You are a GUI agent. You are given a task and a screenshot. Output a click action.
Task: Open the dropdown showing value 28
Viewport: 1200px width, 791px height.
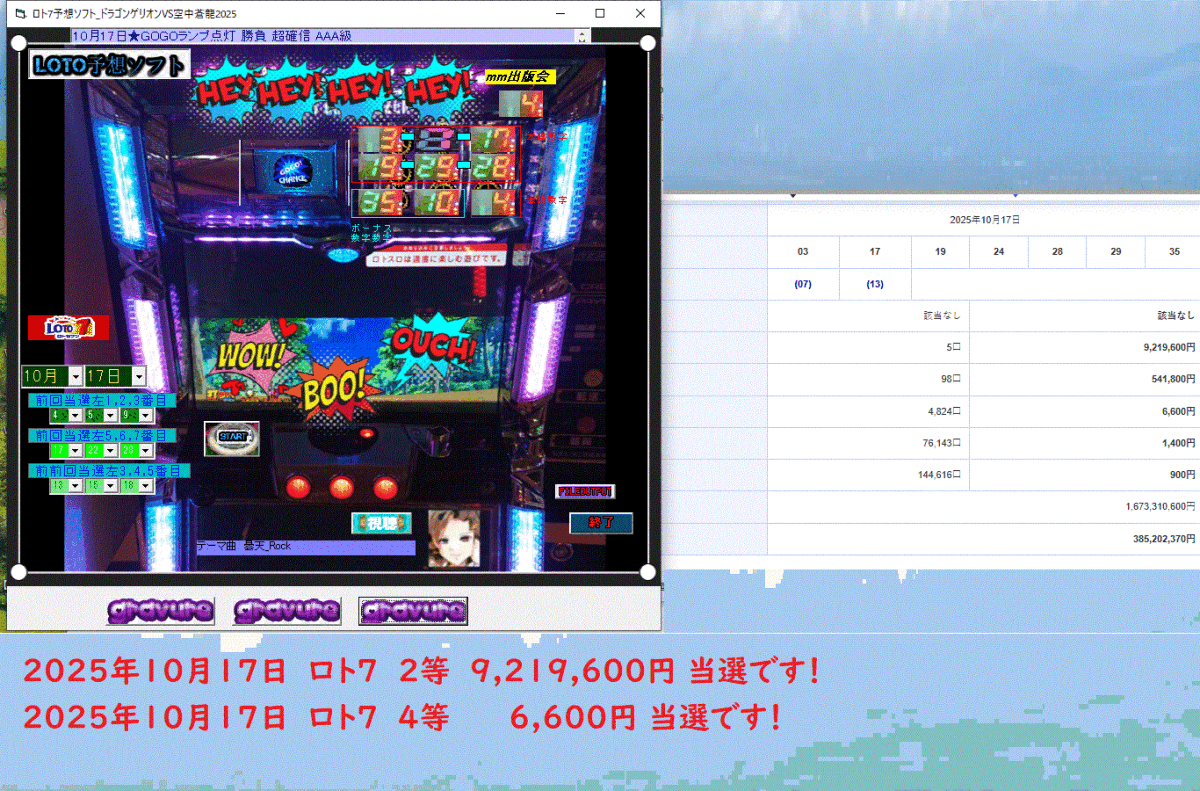145,451
